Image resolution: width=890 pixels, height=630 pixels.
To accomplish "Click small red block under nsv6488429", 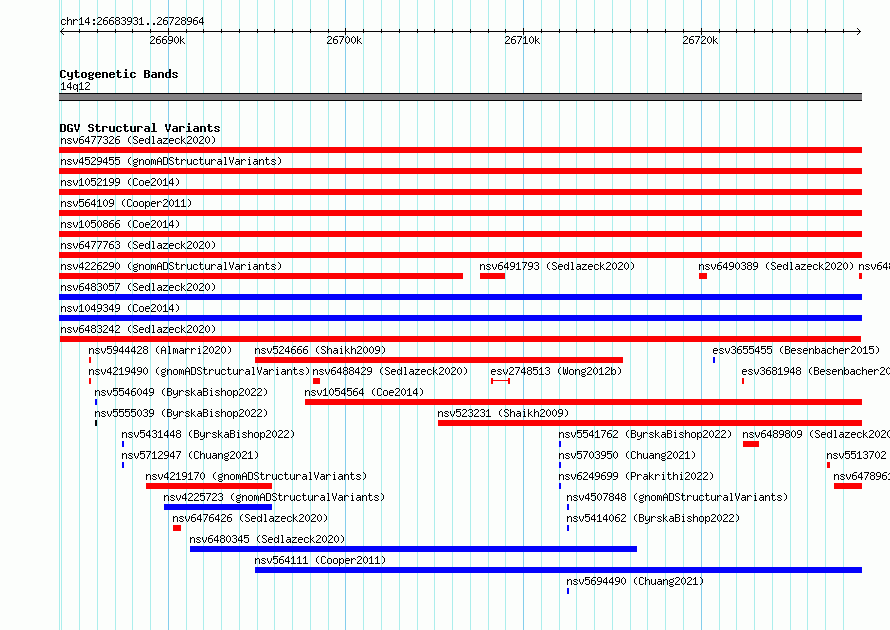I will click(x=316, y=381).
